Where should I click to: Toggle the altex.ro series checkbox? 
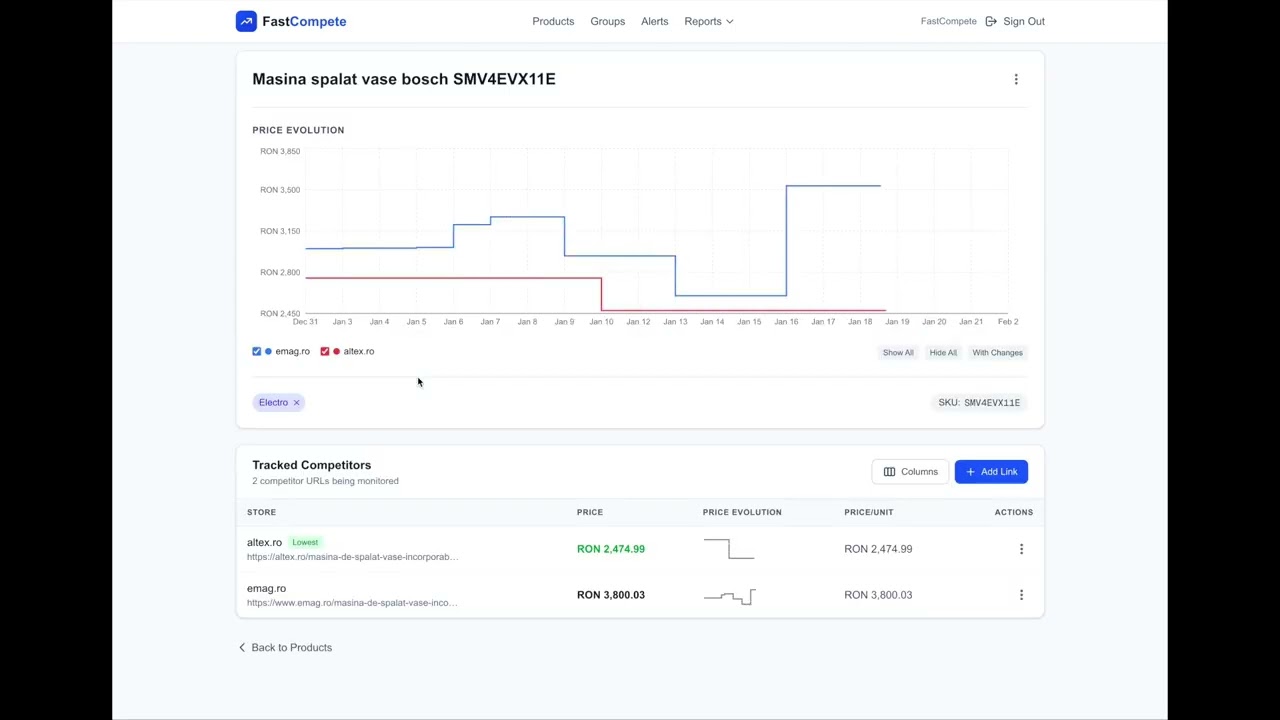(325, 352)
